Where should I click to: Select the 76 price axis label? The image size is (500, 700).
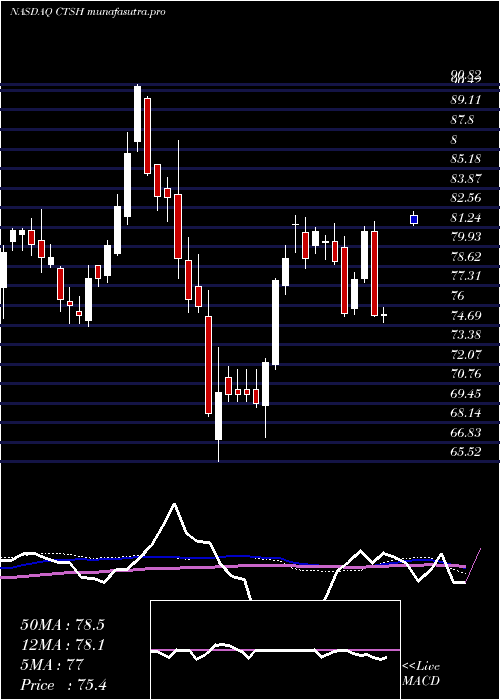[x=458, y=296]
